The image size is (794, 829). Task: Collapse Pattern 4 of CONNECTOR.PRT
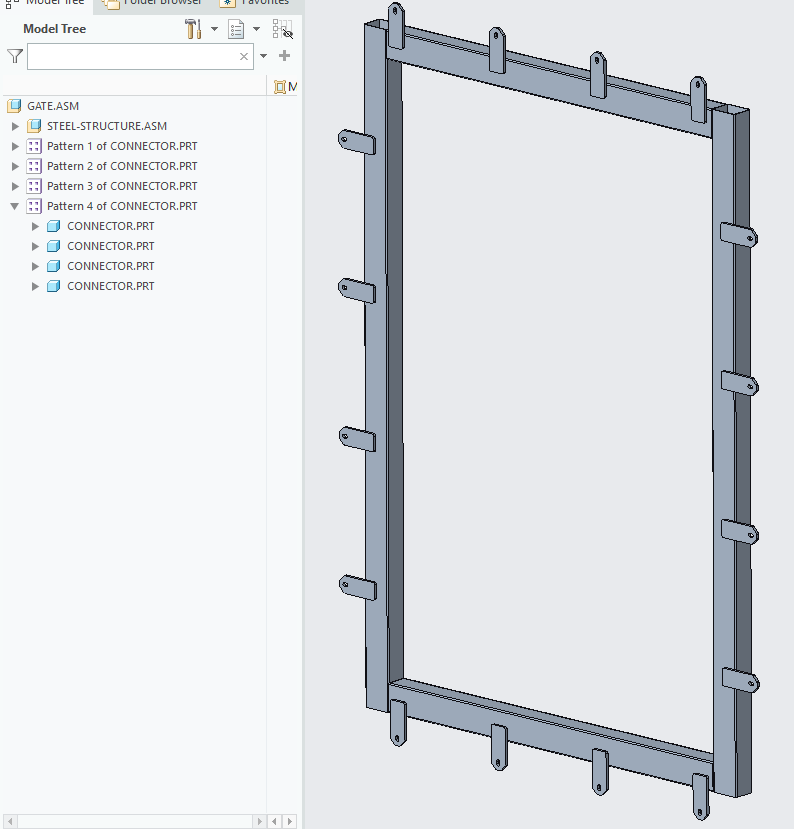pyautogui.click(x=15, y=206)
